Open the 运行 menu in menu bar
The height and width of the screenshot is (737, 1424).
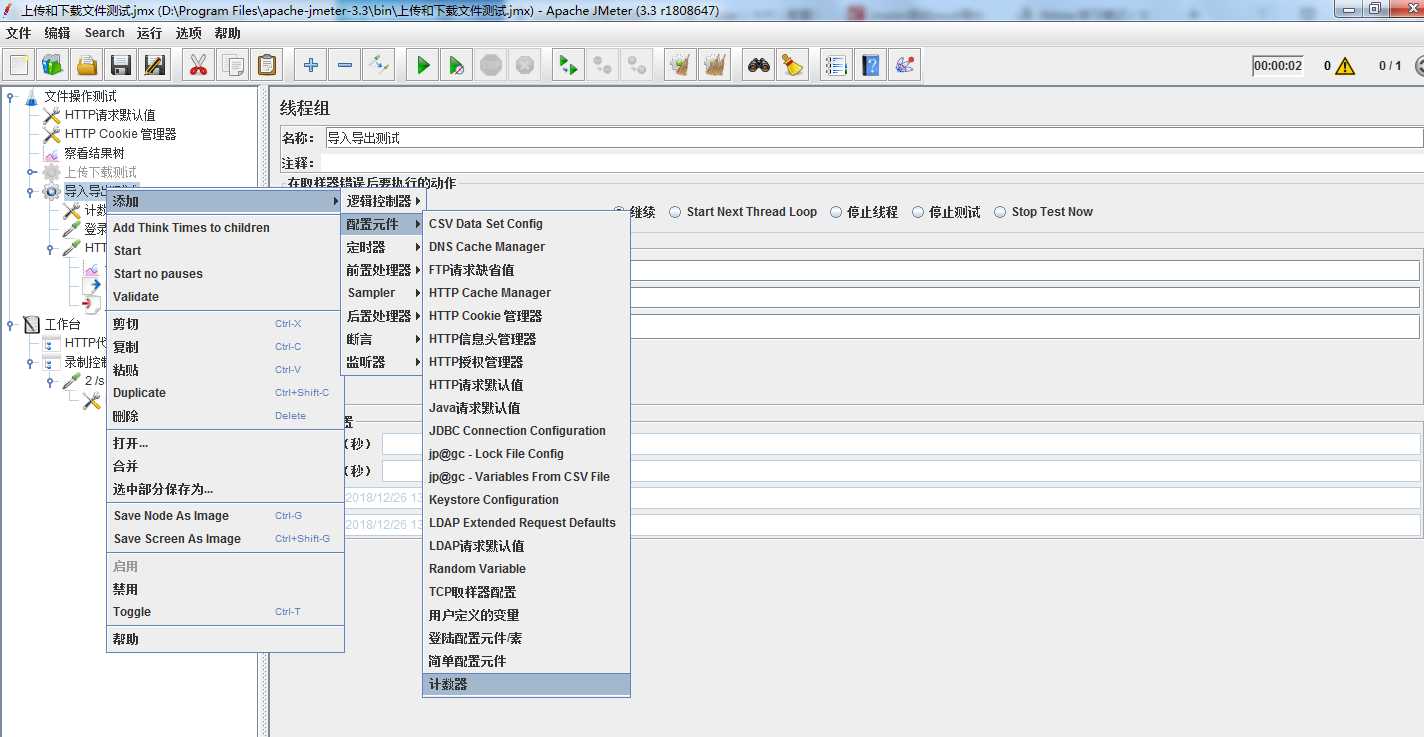150,33
